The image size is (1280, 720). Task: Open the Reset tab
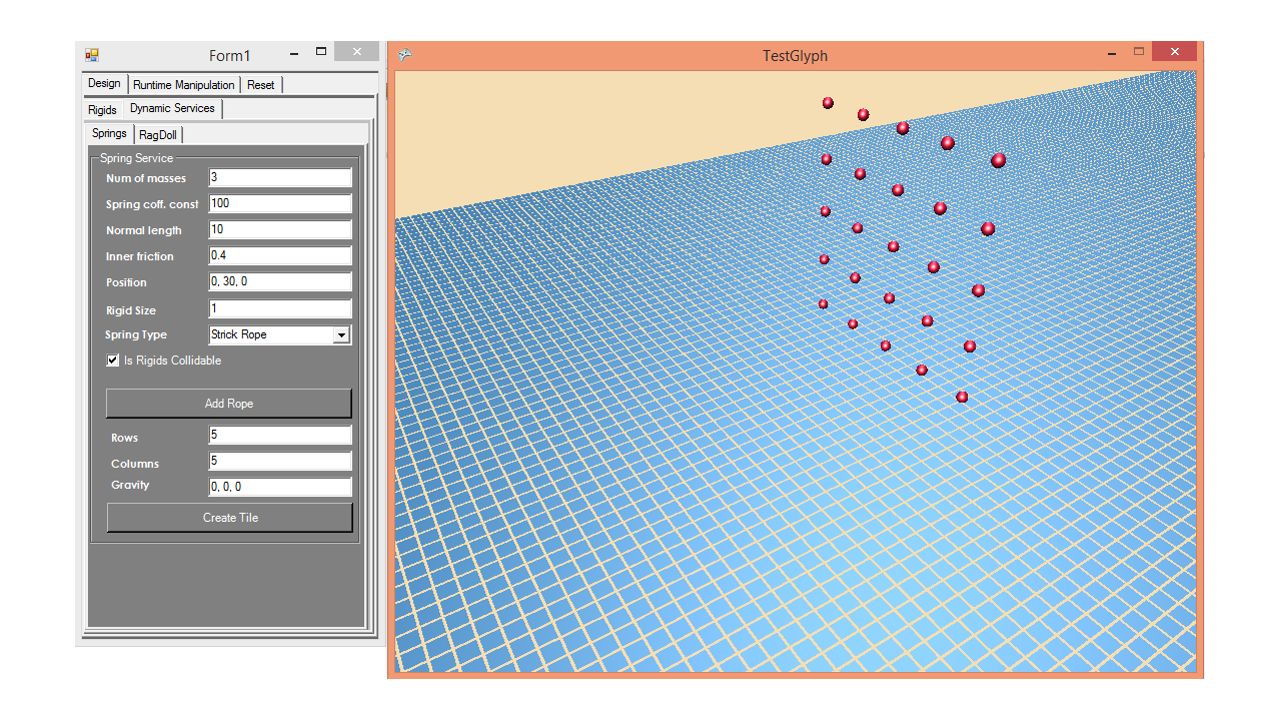(260, 84)
